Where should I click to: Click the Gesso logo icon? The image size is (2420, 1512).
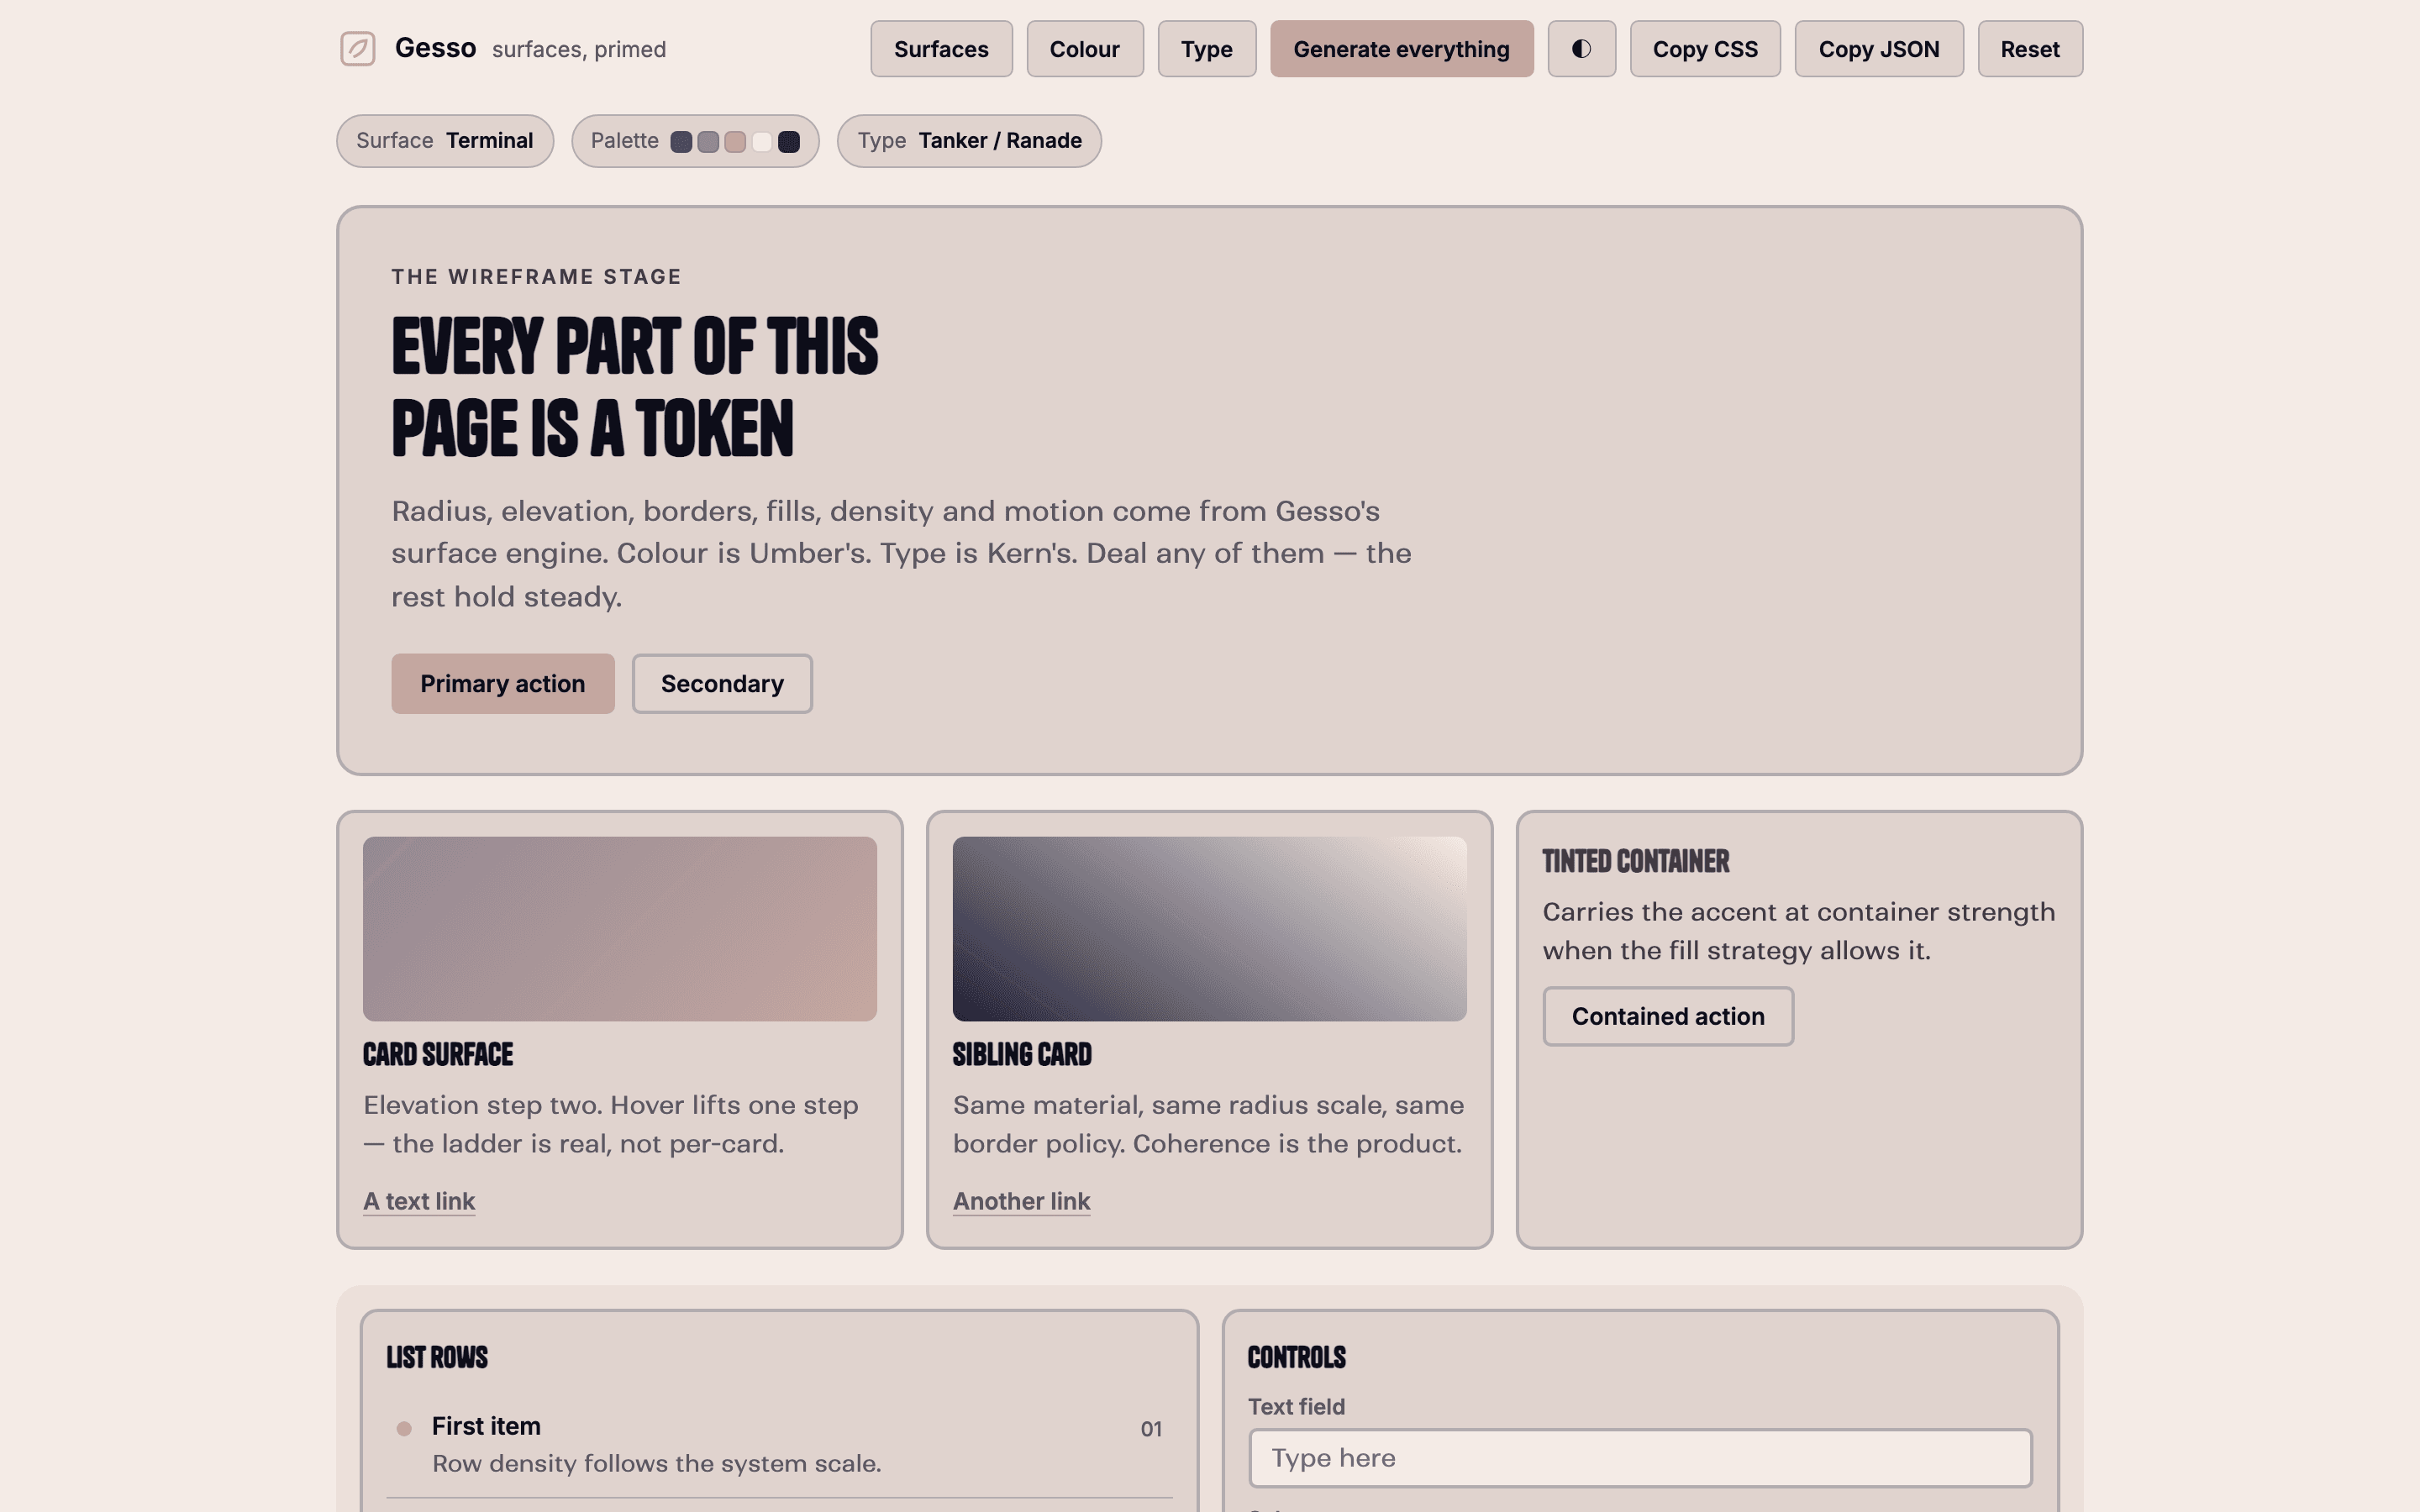pyautogui.click(x=357, y=49)
